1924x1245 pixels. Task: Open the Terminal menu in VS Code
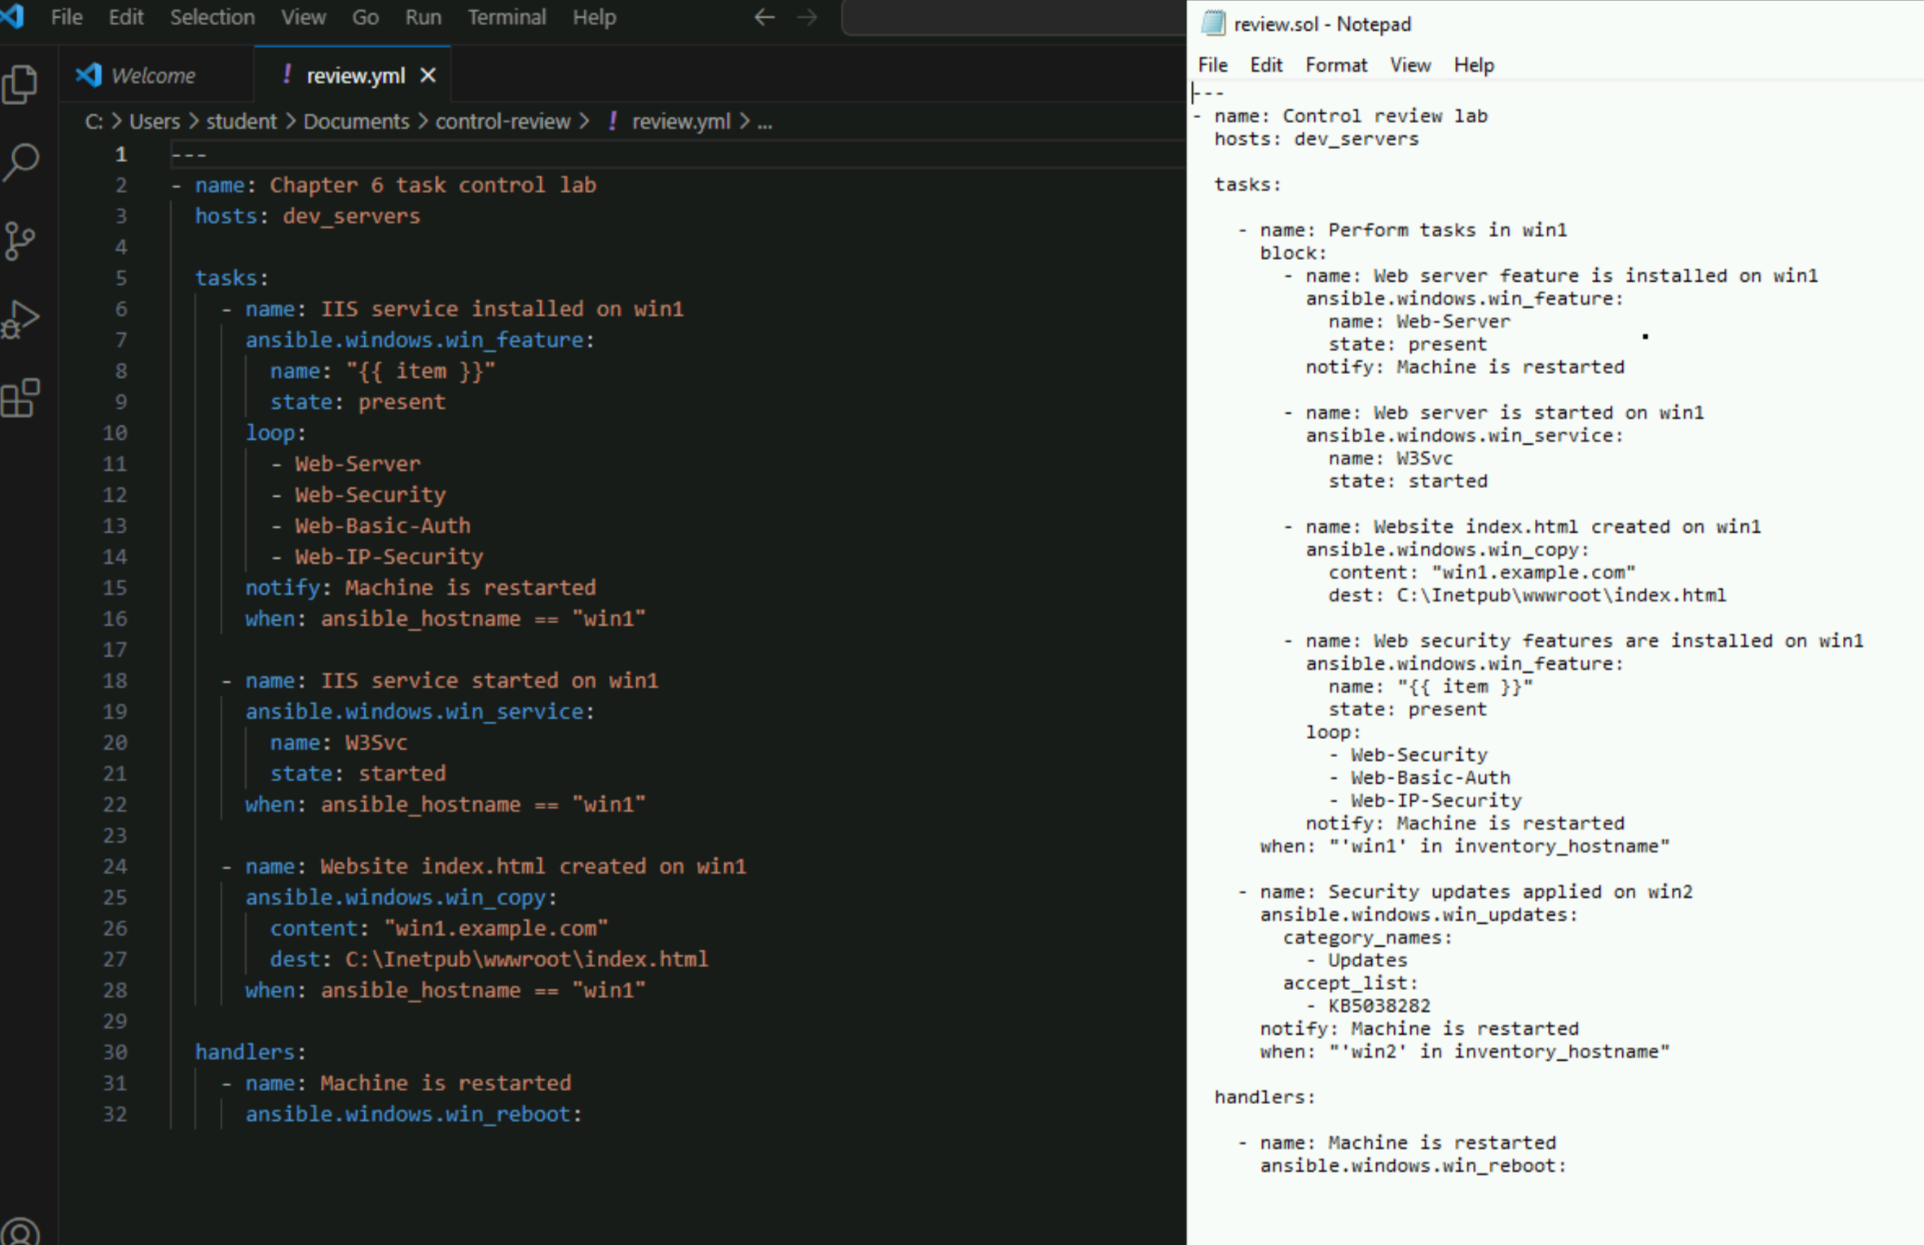506,17
